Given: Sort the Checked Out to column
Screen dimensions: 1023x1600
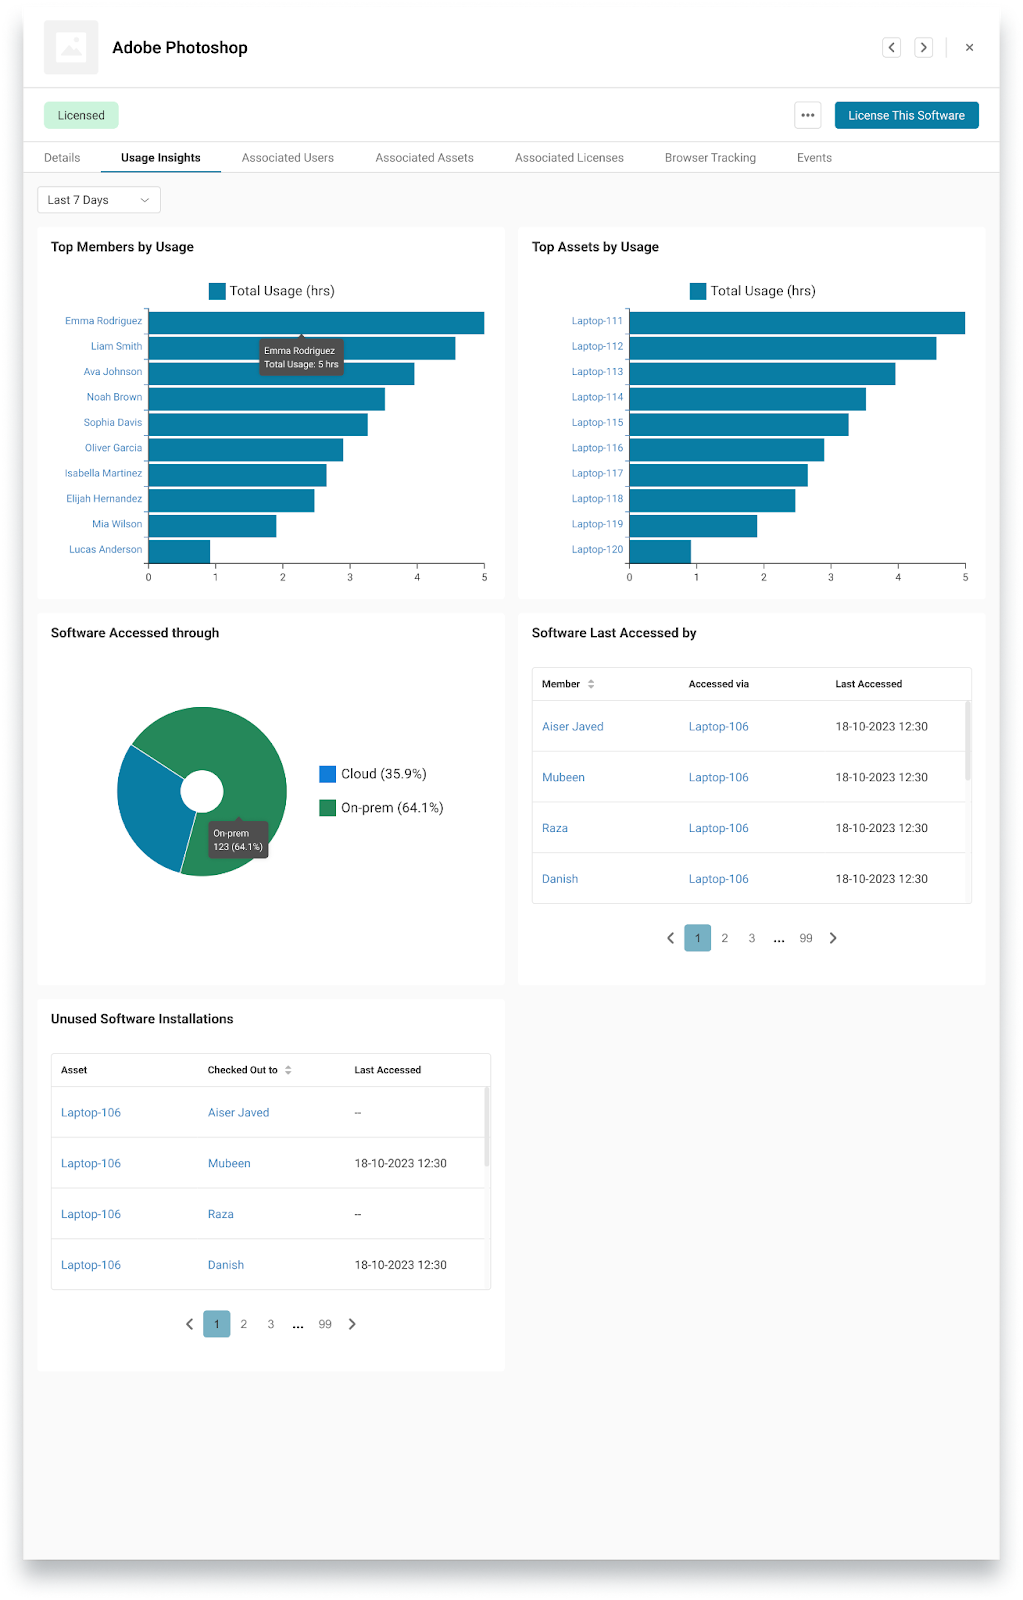Looking at the screenshot, I should pyautogui.click(x=288, y=1070).
